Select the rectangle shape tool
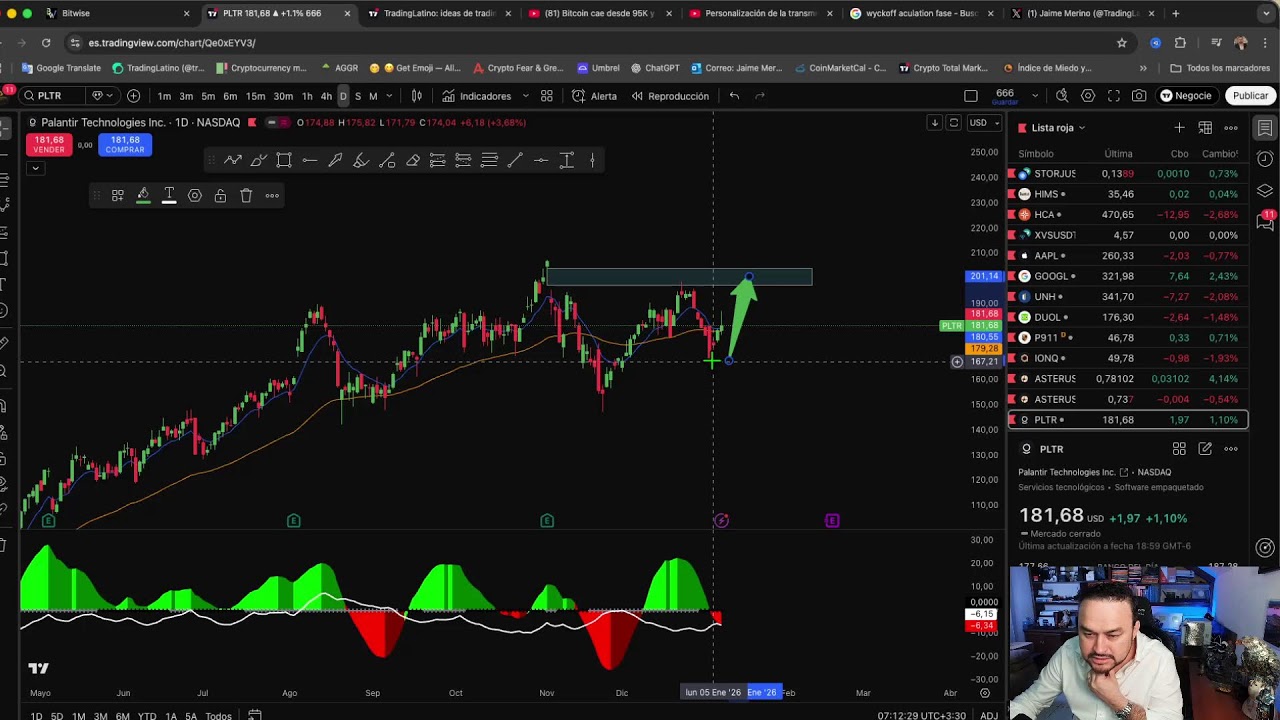The width and height of the screenshot is (1280, 720). click(x=284, y=160)
